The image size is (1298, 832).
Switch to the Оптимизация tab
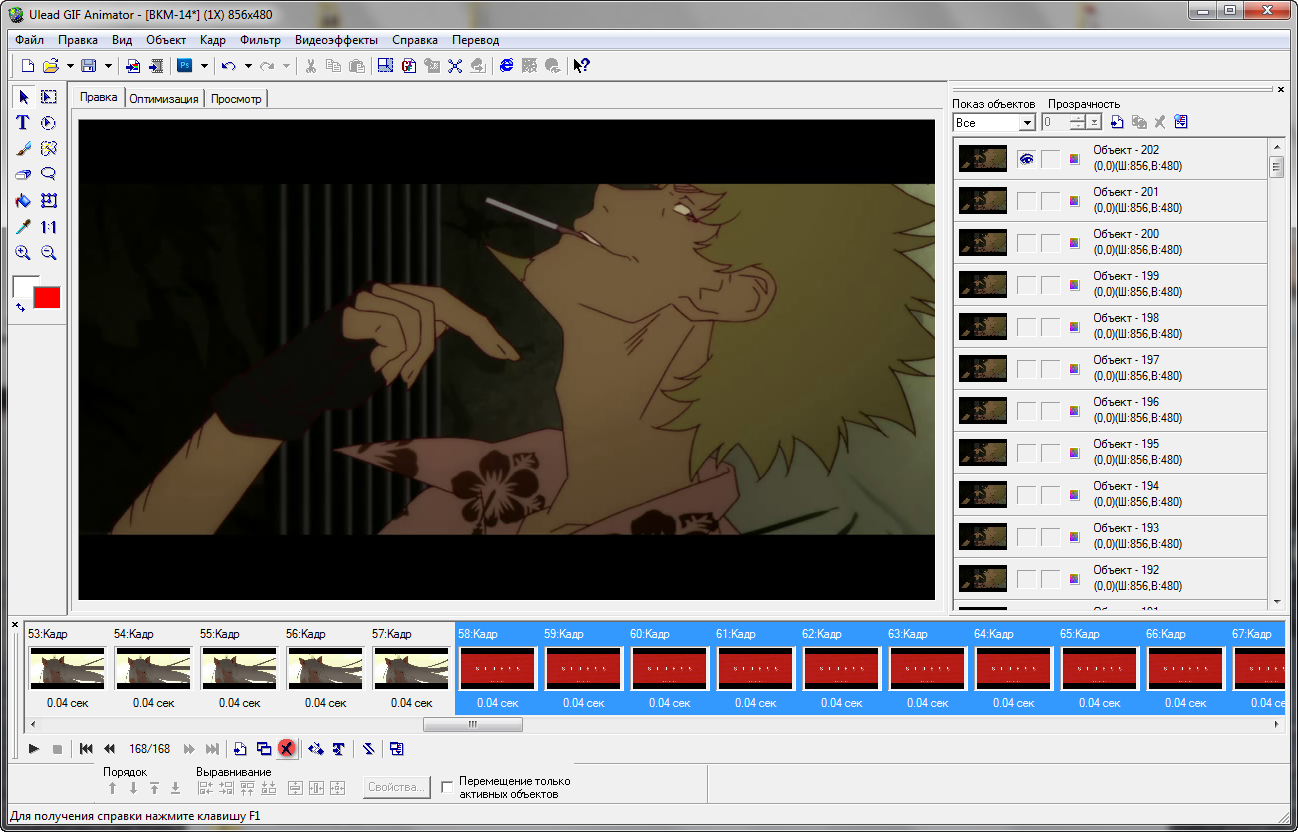[x=164, y=99]
